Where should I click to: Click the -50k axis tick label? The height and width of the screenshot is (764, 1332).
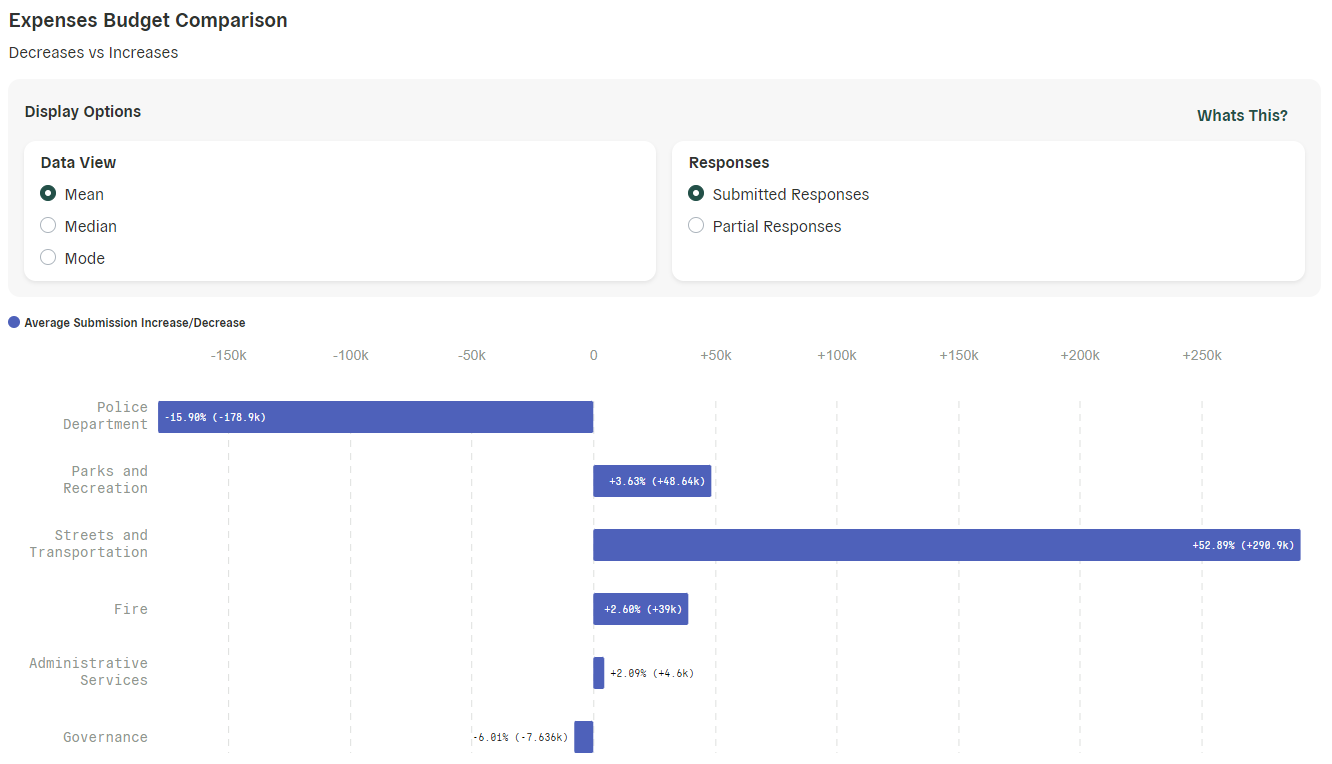pos(472,356)
